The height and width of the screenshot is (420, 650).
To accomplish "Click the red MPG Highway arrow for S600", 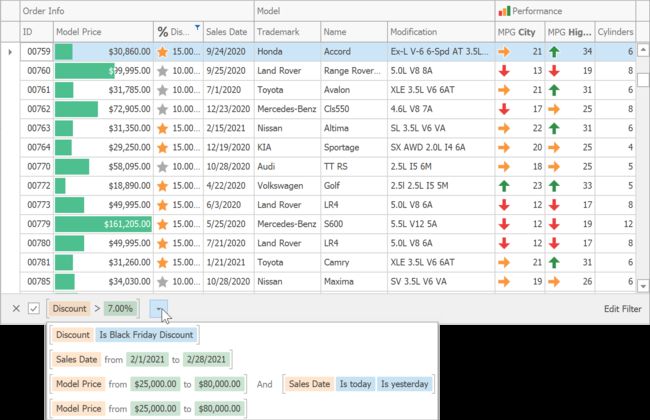I will (x=554, y=224).
